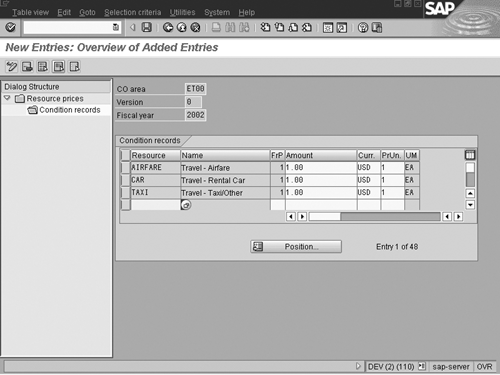The image size is (500, 375).
Task: Click the Create New Session icon
Action: [328, 28]
